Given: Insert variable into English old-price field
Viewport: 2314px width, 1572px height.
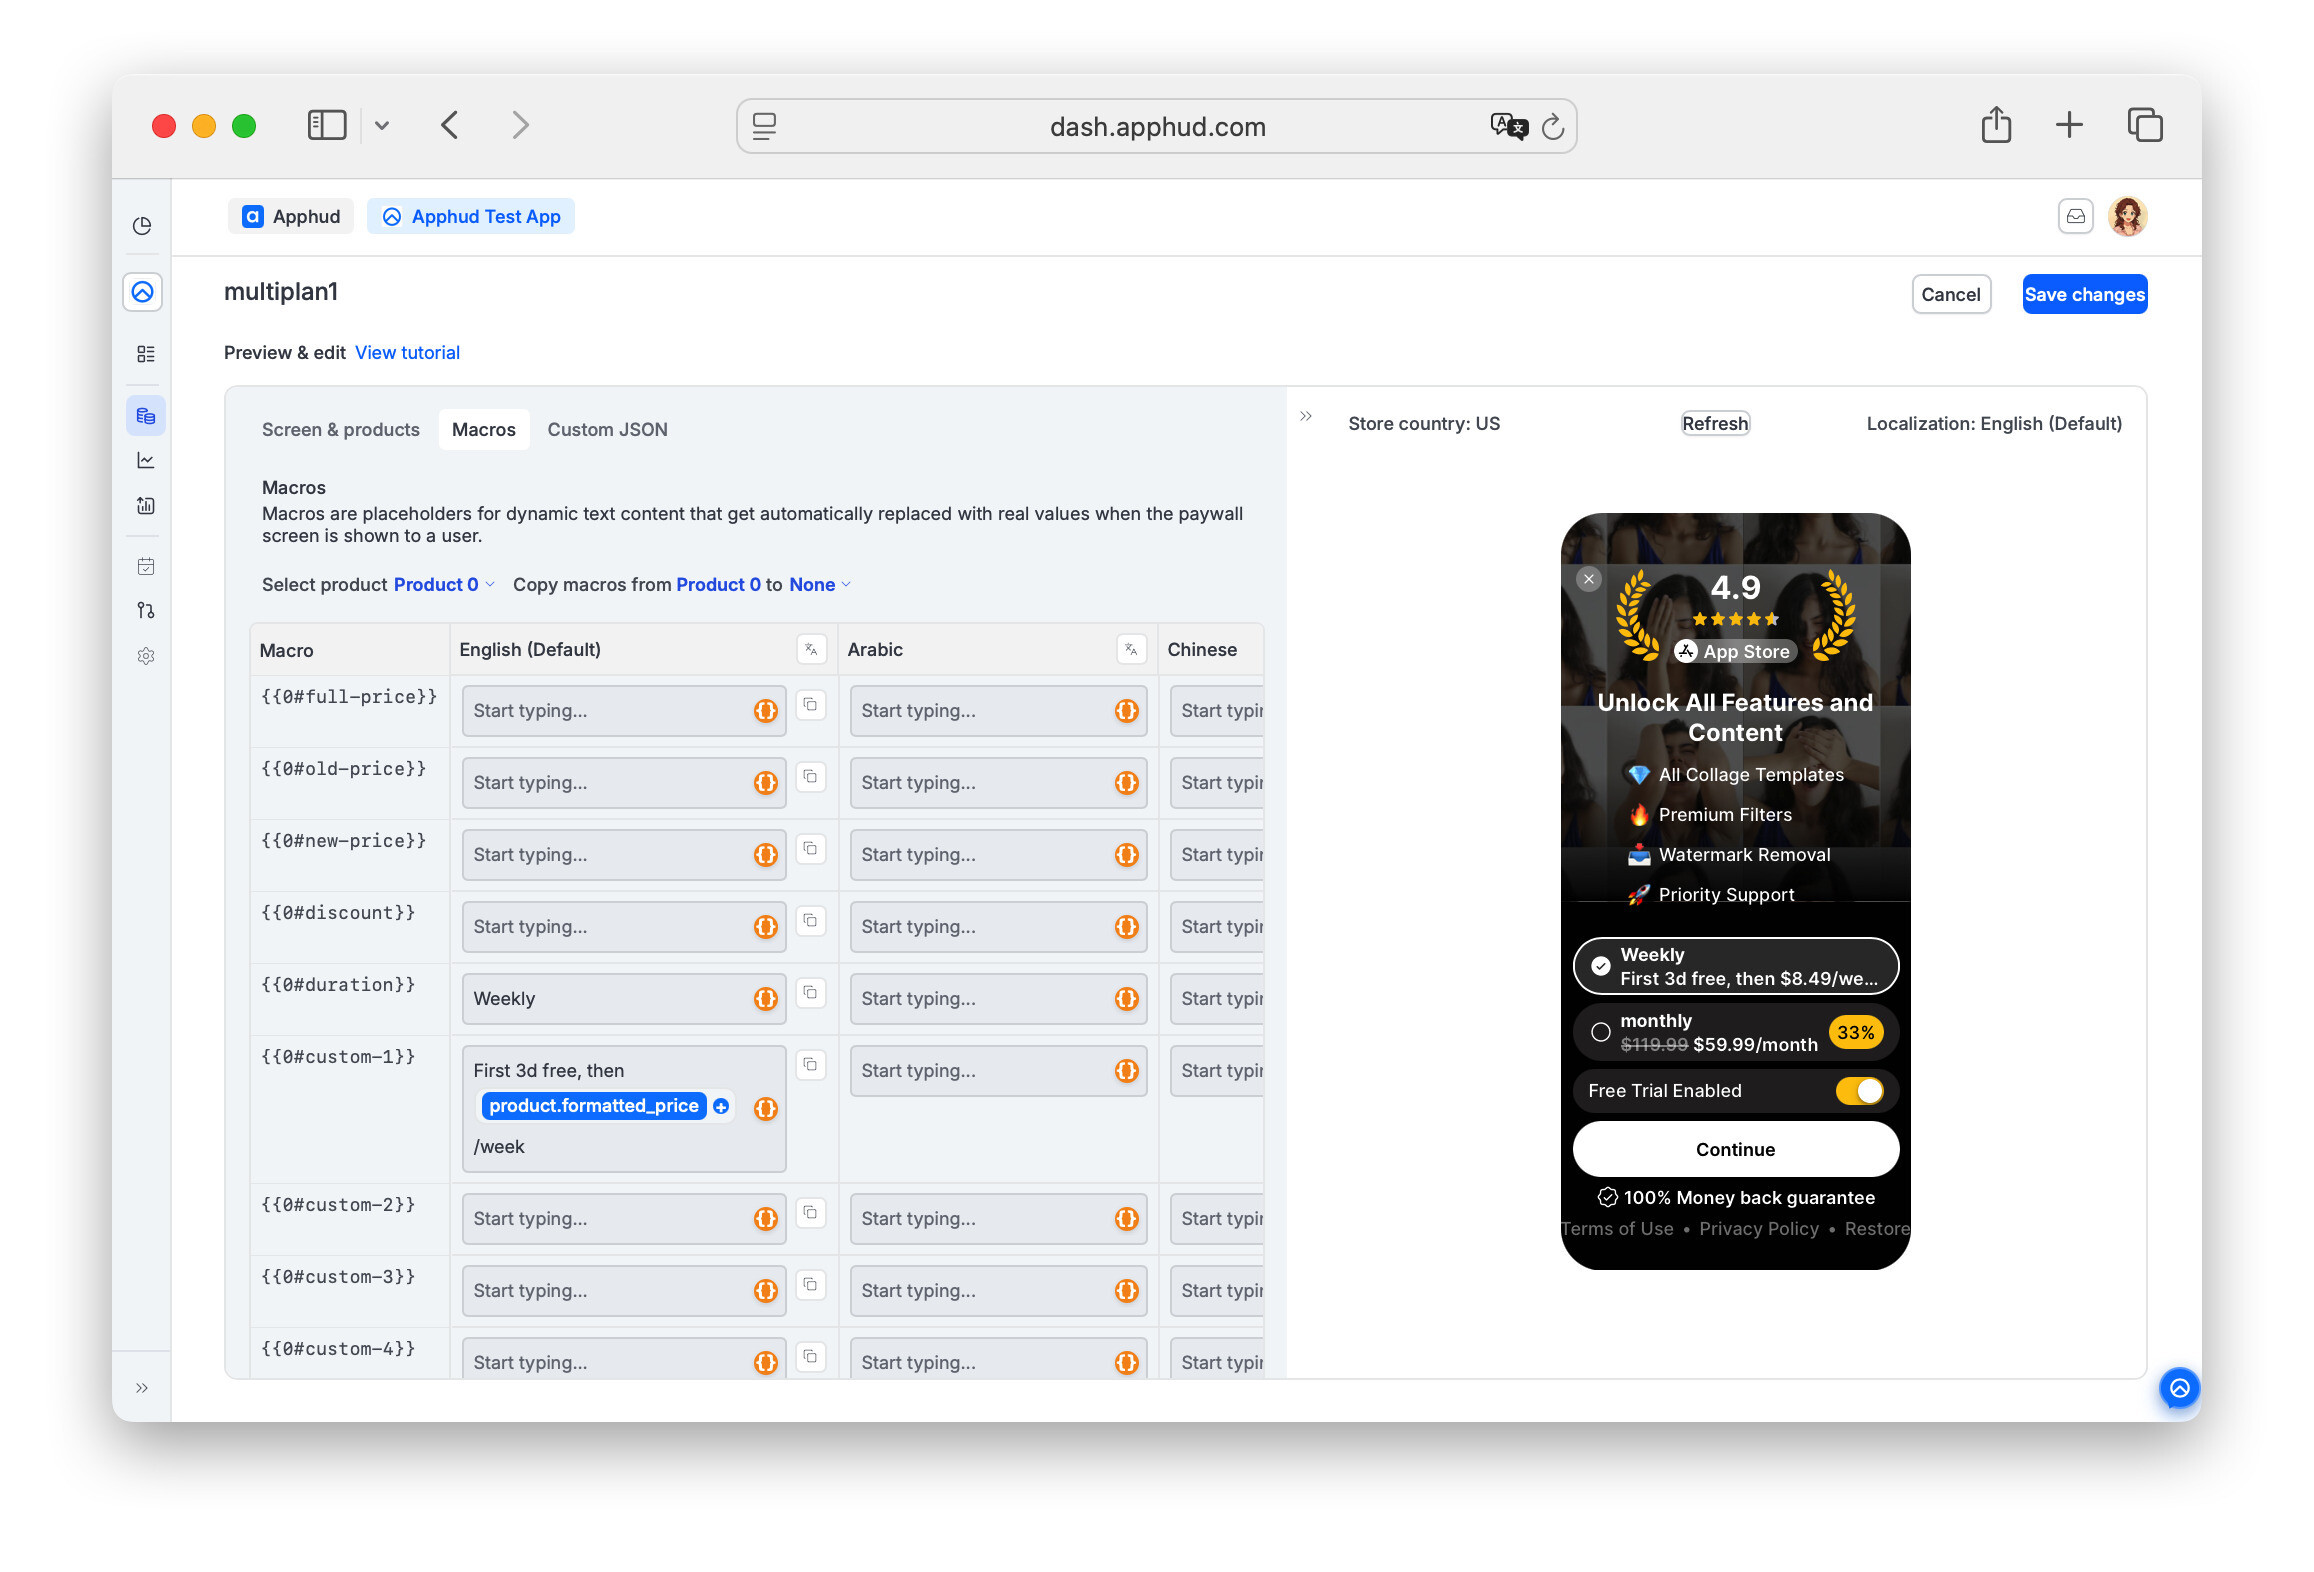Looking at the screenshot, I should (766, 782).
